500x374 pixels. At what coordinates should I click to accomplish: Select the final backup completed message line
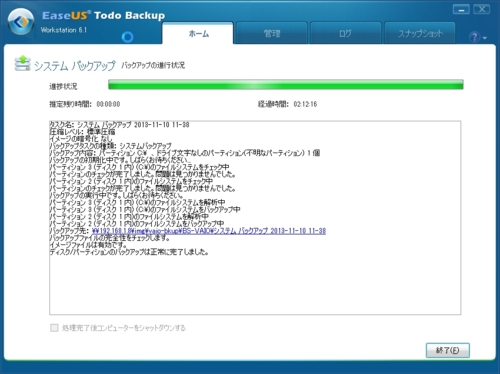tap(129, 252)
